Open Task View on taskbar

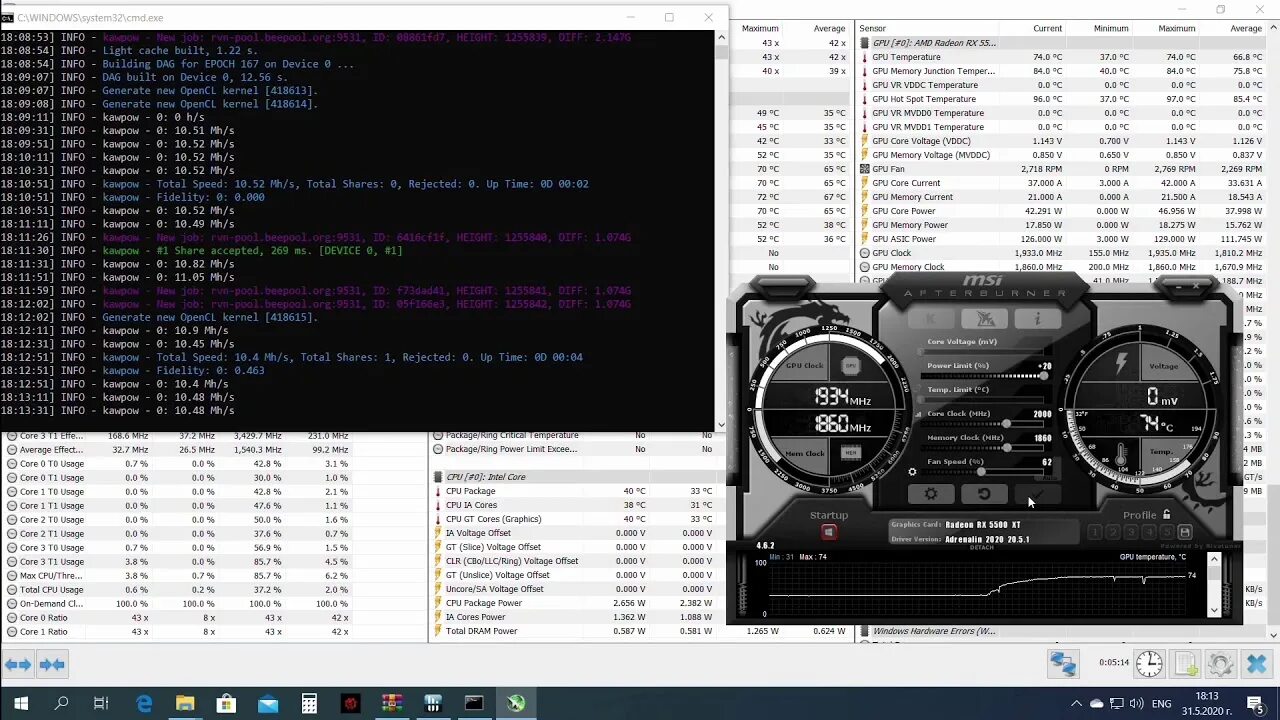101,704
